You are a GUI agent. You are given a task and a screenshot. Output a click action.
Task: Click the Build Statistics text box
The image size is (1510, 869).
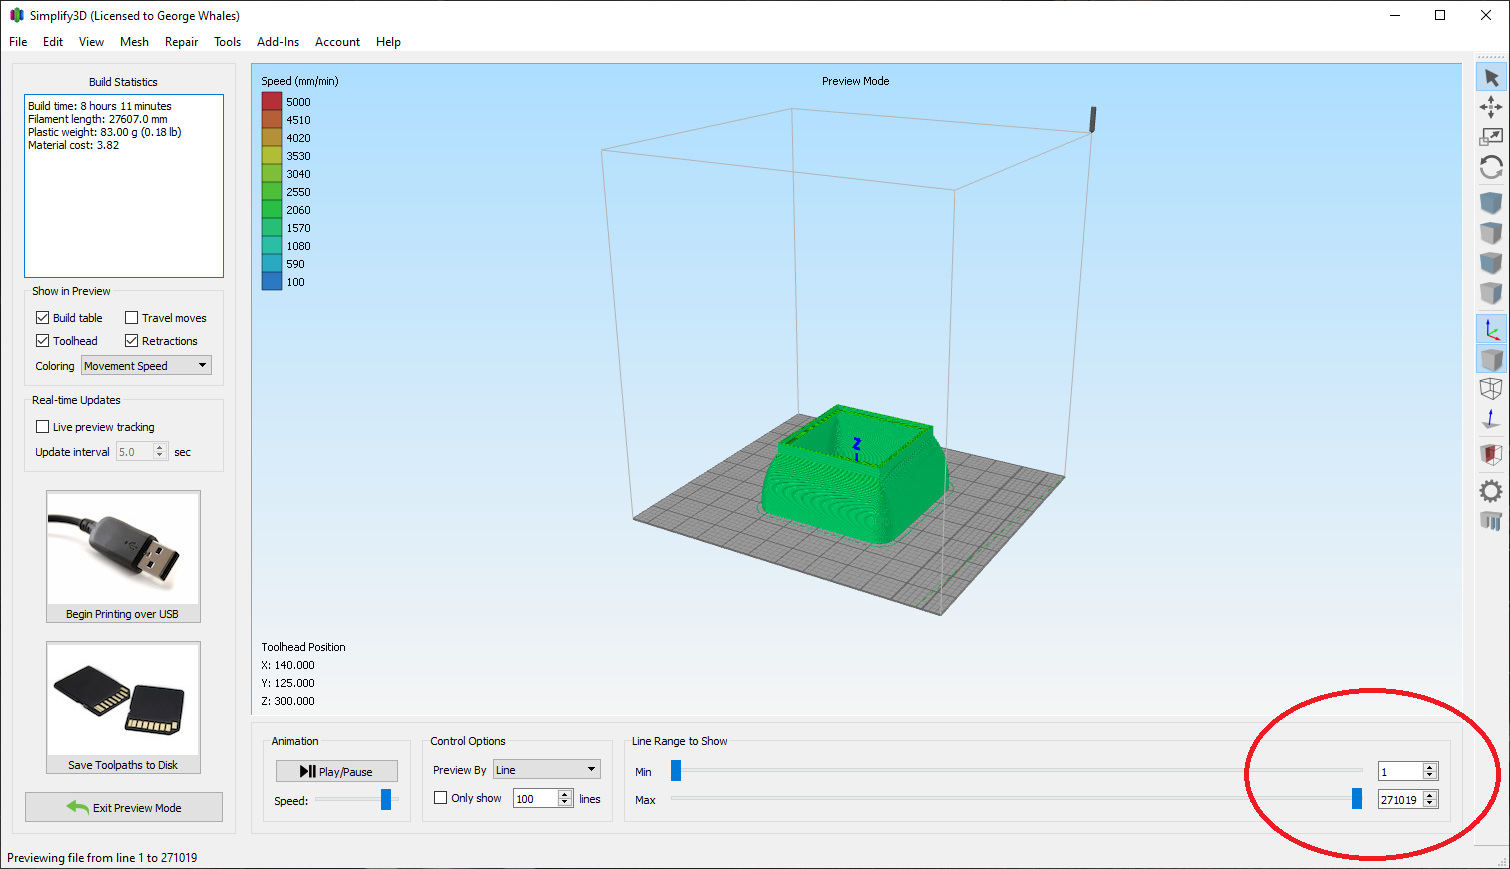(x=124, y=186)
